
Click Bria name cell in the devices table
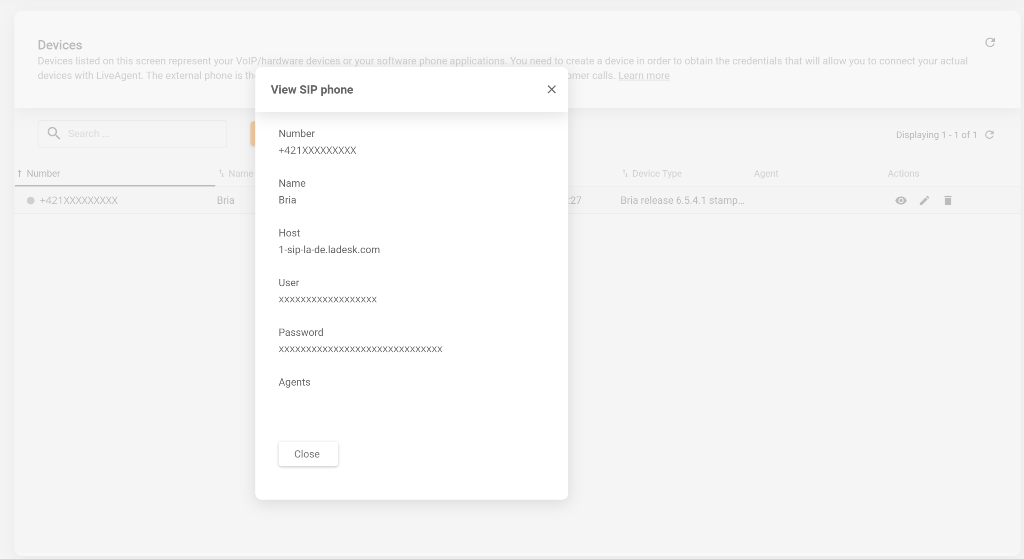point(225,200)
